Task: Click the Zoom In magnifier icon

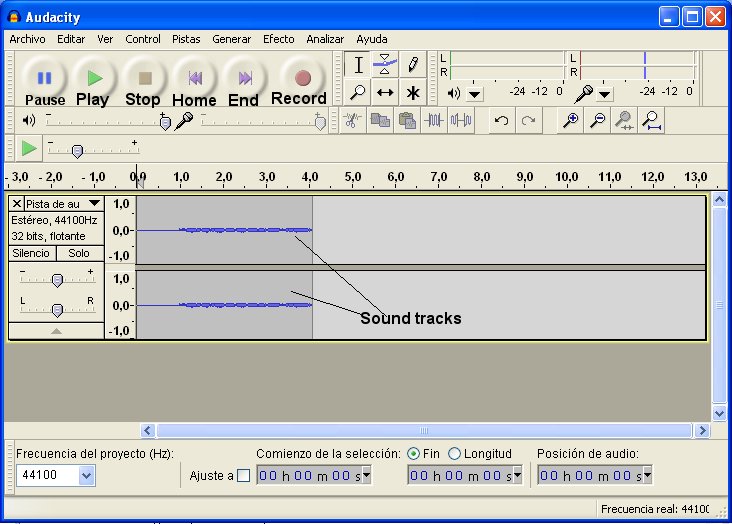Action: pyautogui.click(x=570, y=120)
